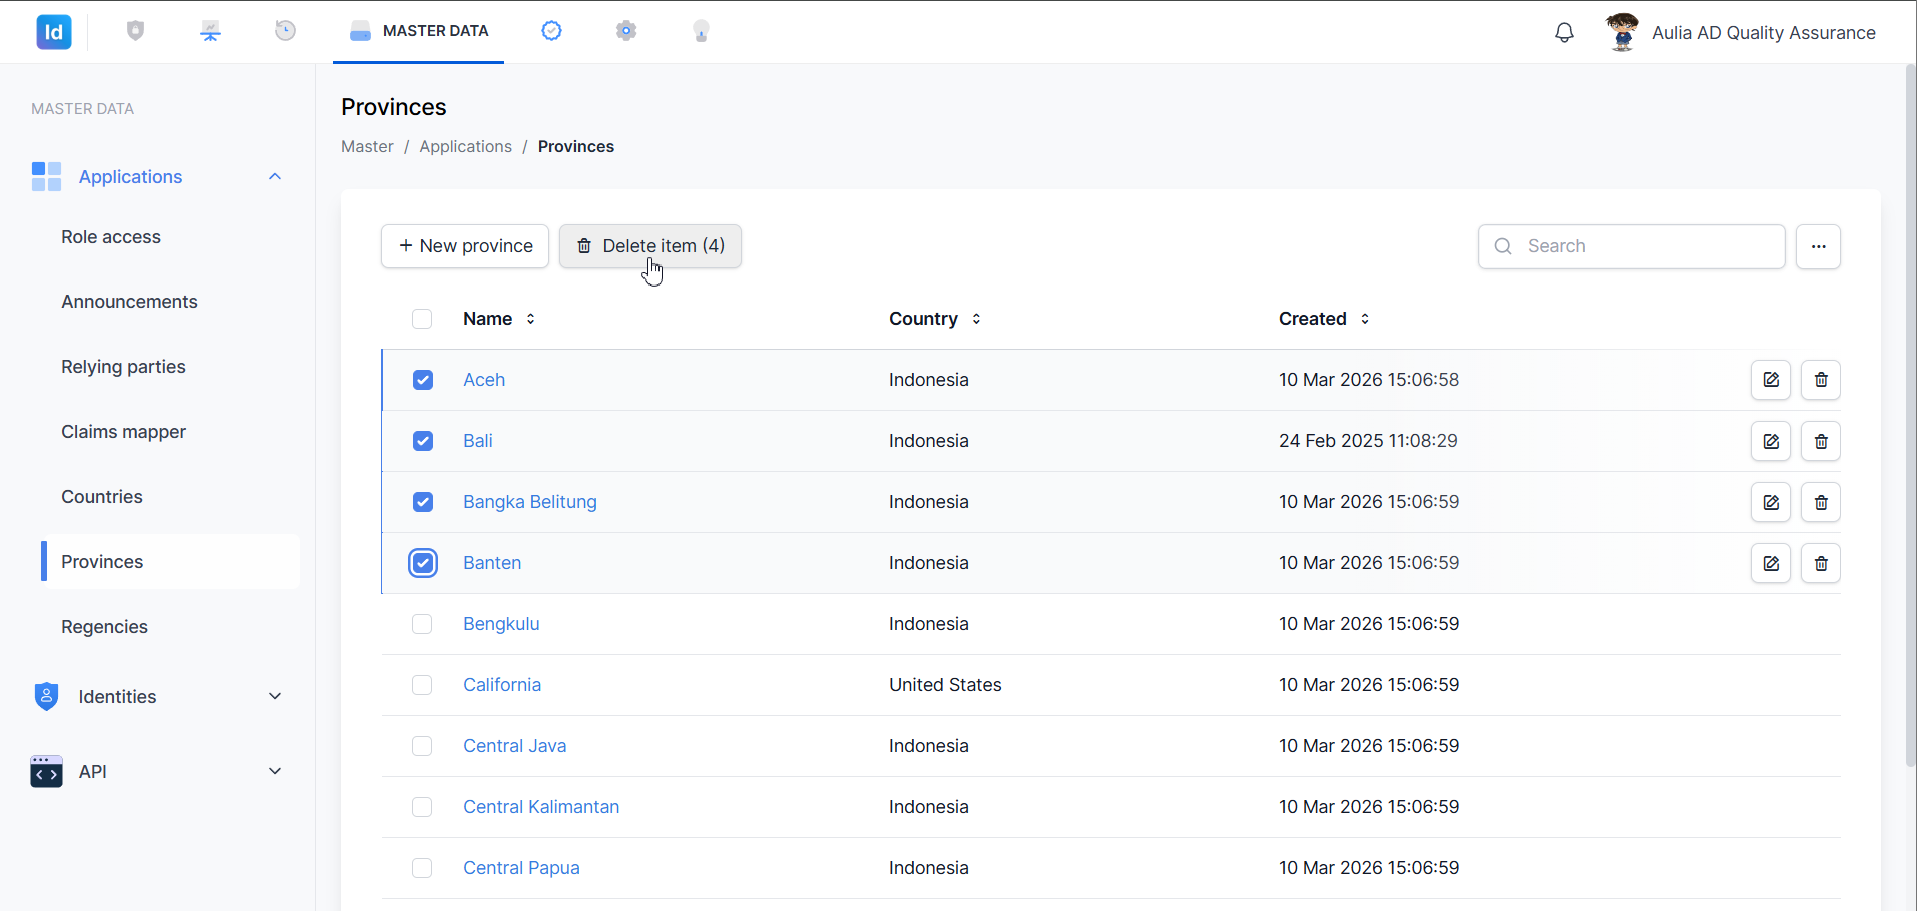Delete the Bali row with trash icon
1917x911 pixels.
[1821, 441]
